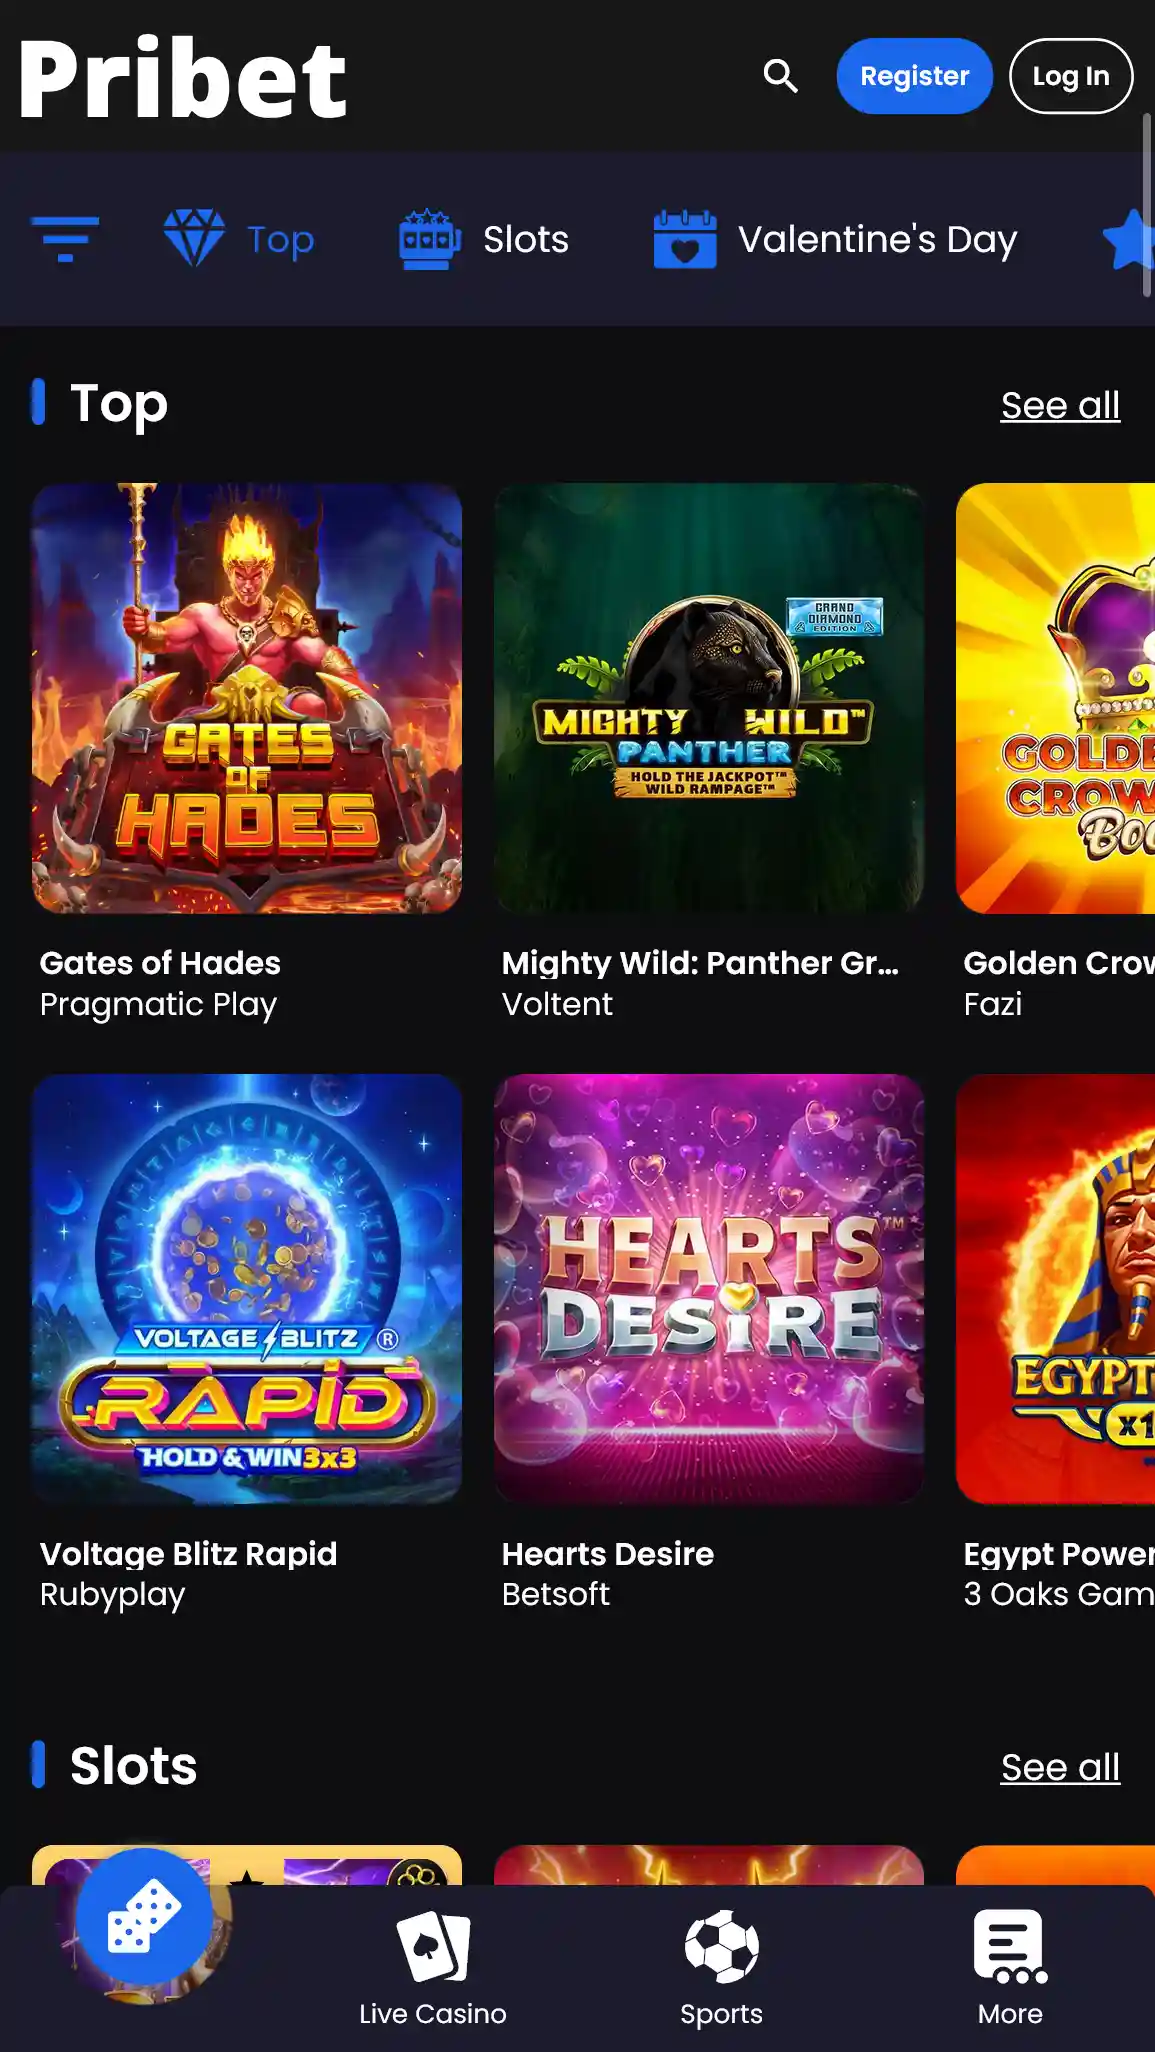Tap the blue dice casino button
The height and width of the screenshot is (2052, 1155).
(144, 1916)
